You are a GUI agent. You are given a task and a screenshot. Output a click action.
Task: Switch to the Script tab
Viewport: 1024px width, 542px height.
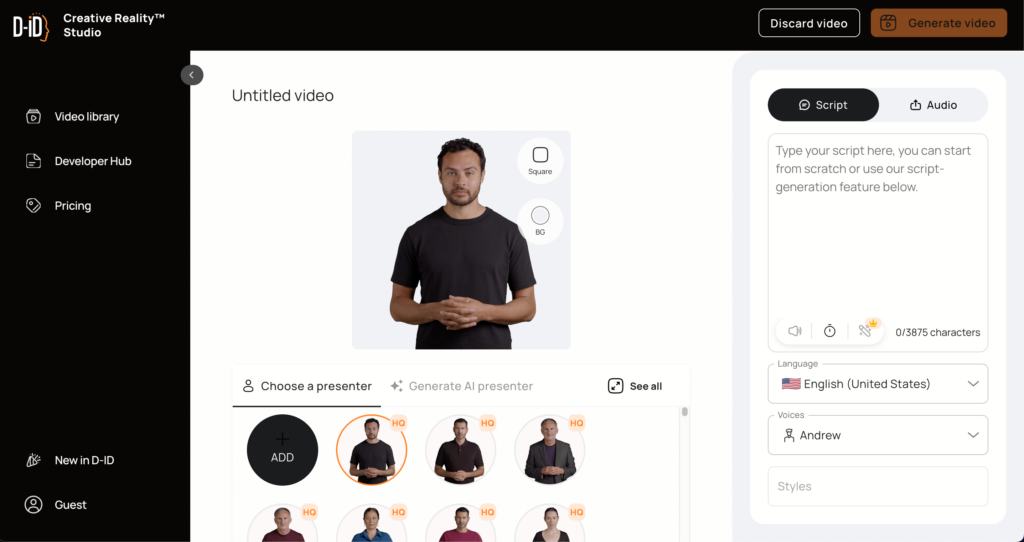pyautogui.click(x=823, y=104)
